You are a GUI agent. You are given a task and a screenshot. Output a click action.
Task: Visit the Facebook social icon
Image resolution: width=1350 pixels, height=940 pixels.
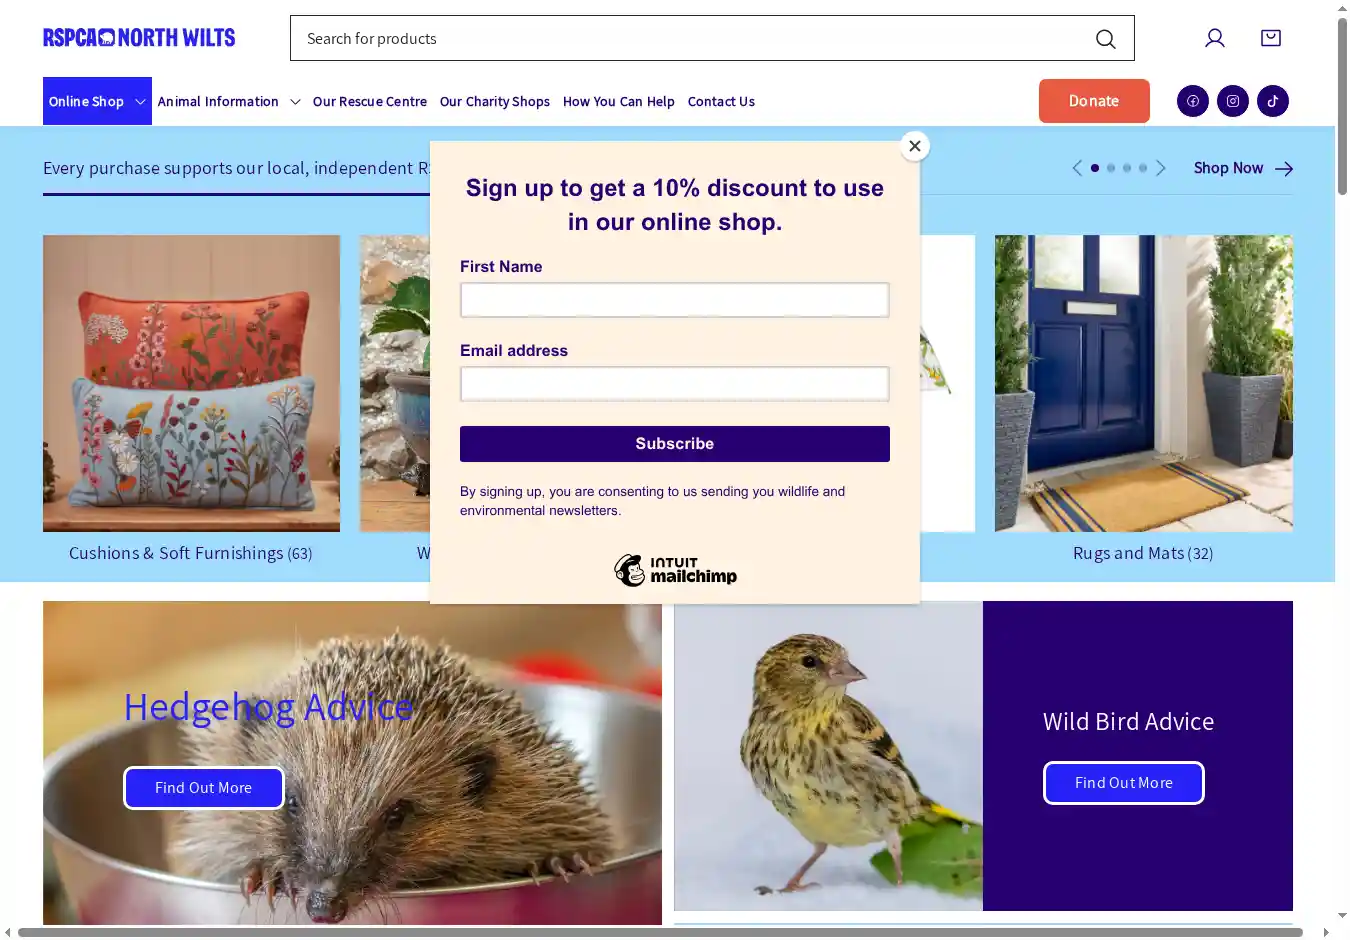pyautogui.click(x=1193, y=101)
